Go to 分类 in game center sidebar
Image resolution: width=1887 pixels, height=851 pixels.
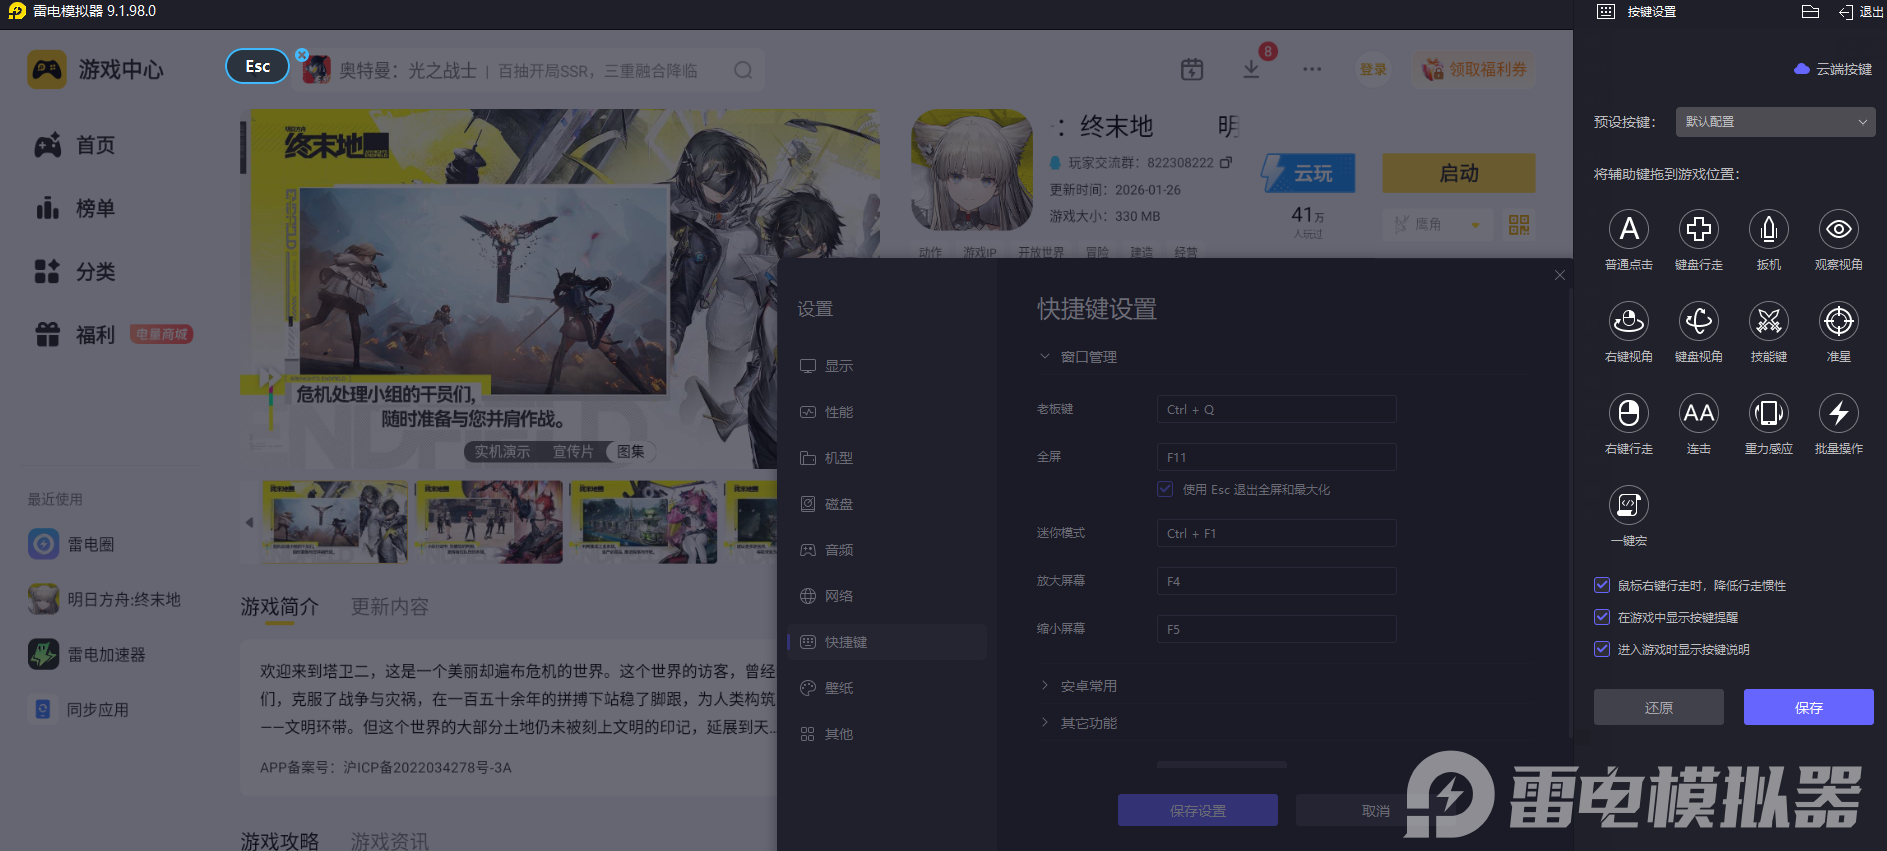coord(75,271)
